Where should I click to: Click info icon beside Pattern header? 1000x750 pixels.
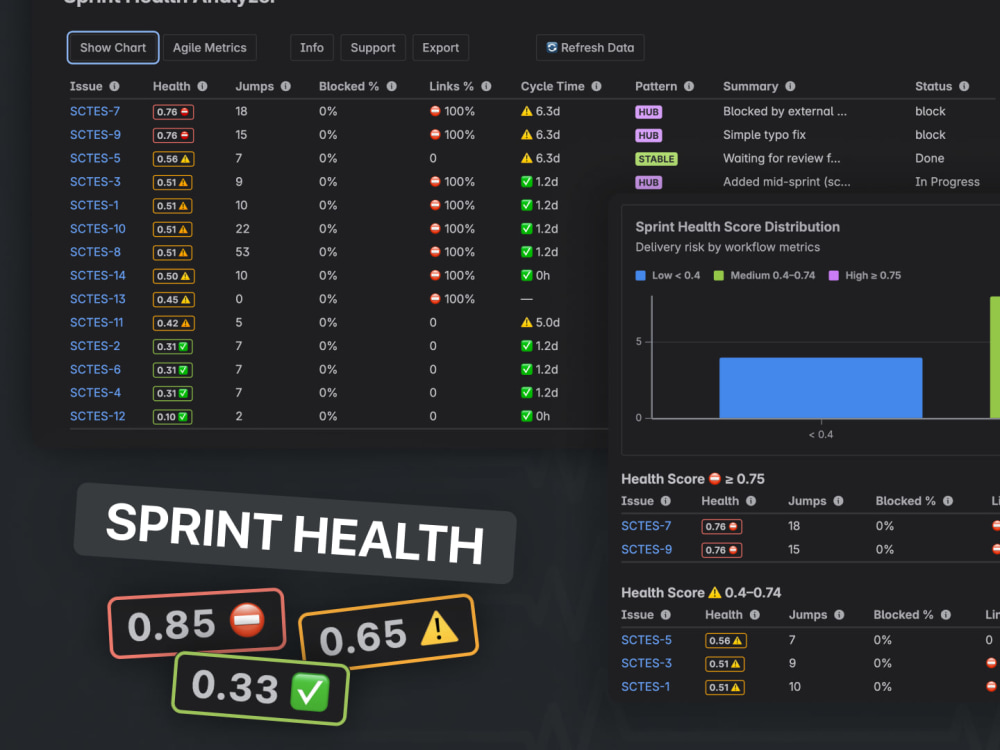689,86
